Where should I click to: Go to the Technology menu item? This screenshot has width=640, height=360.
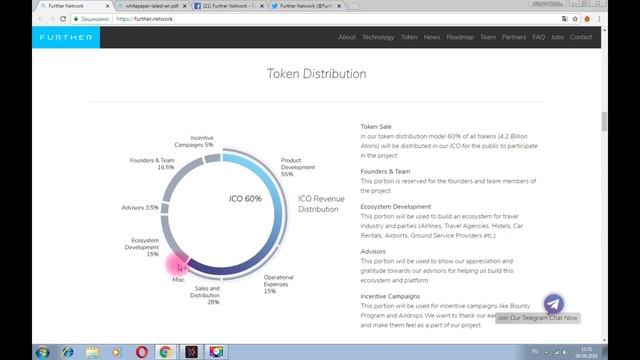click(378, 37)
